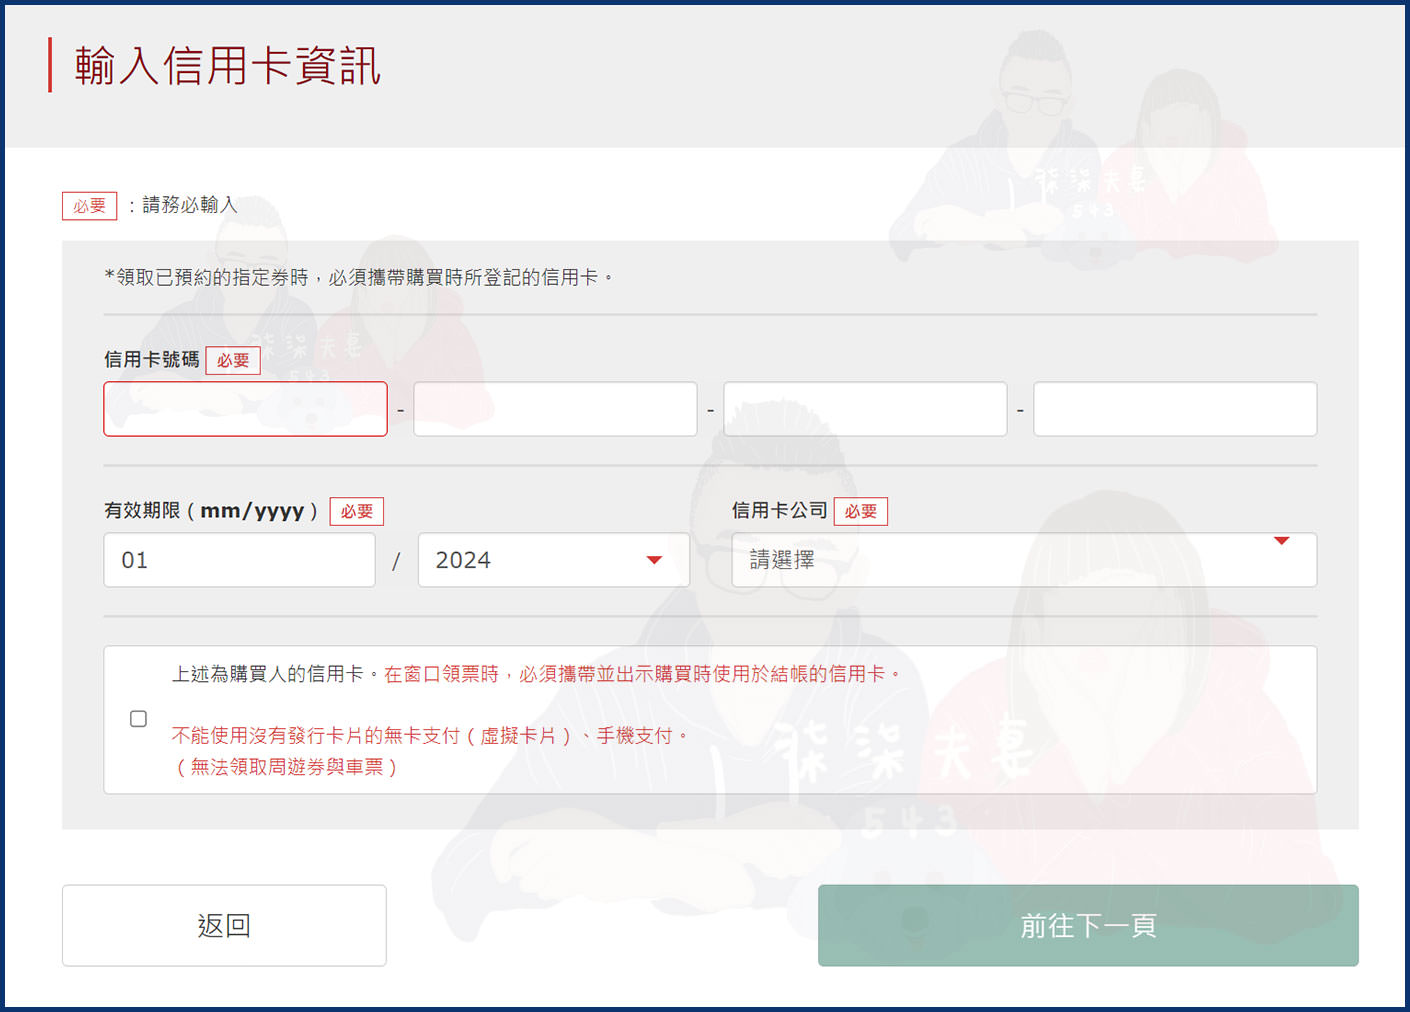The image size is (1410, 1012).
Task: Click the 必要 legend badge before 請務必輸入
Action: 90,206
